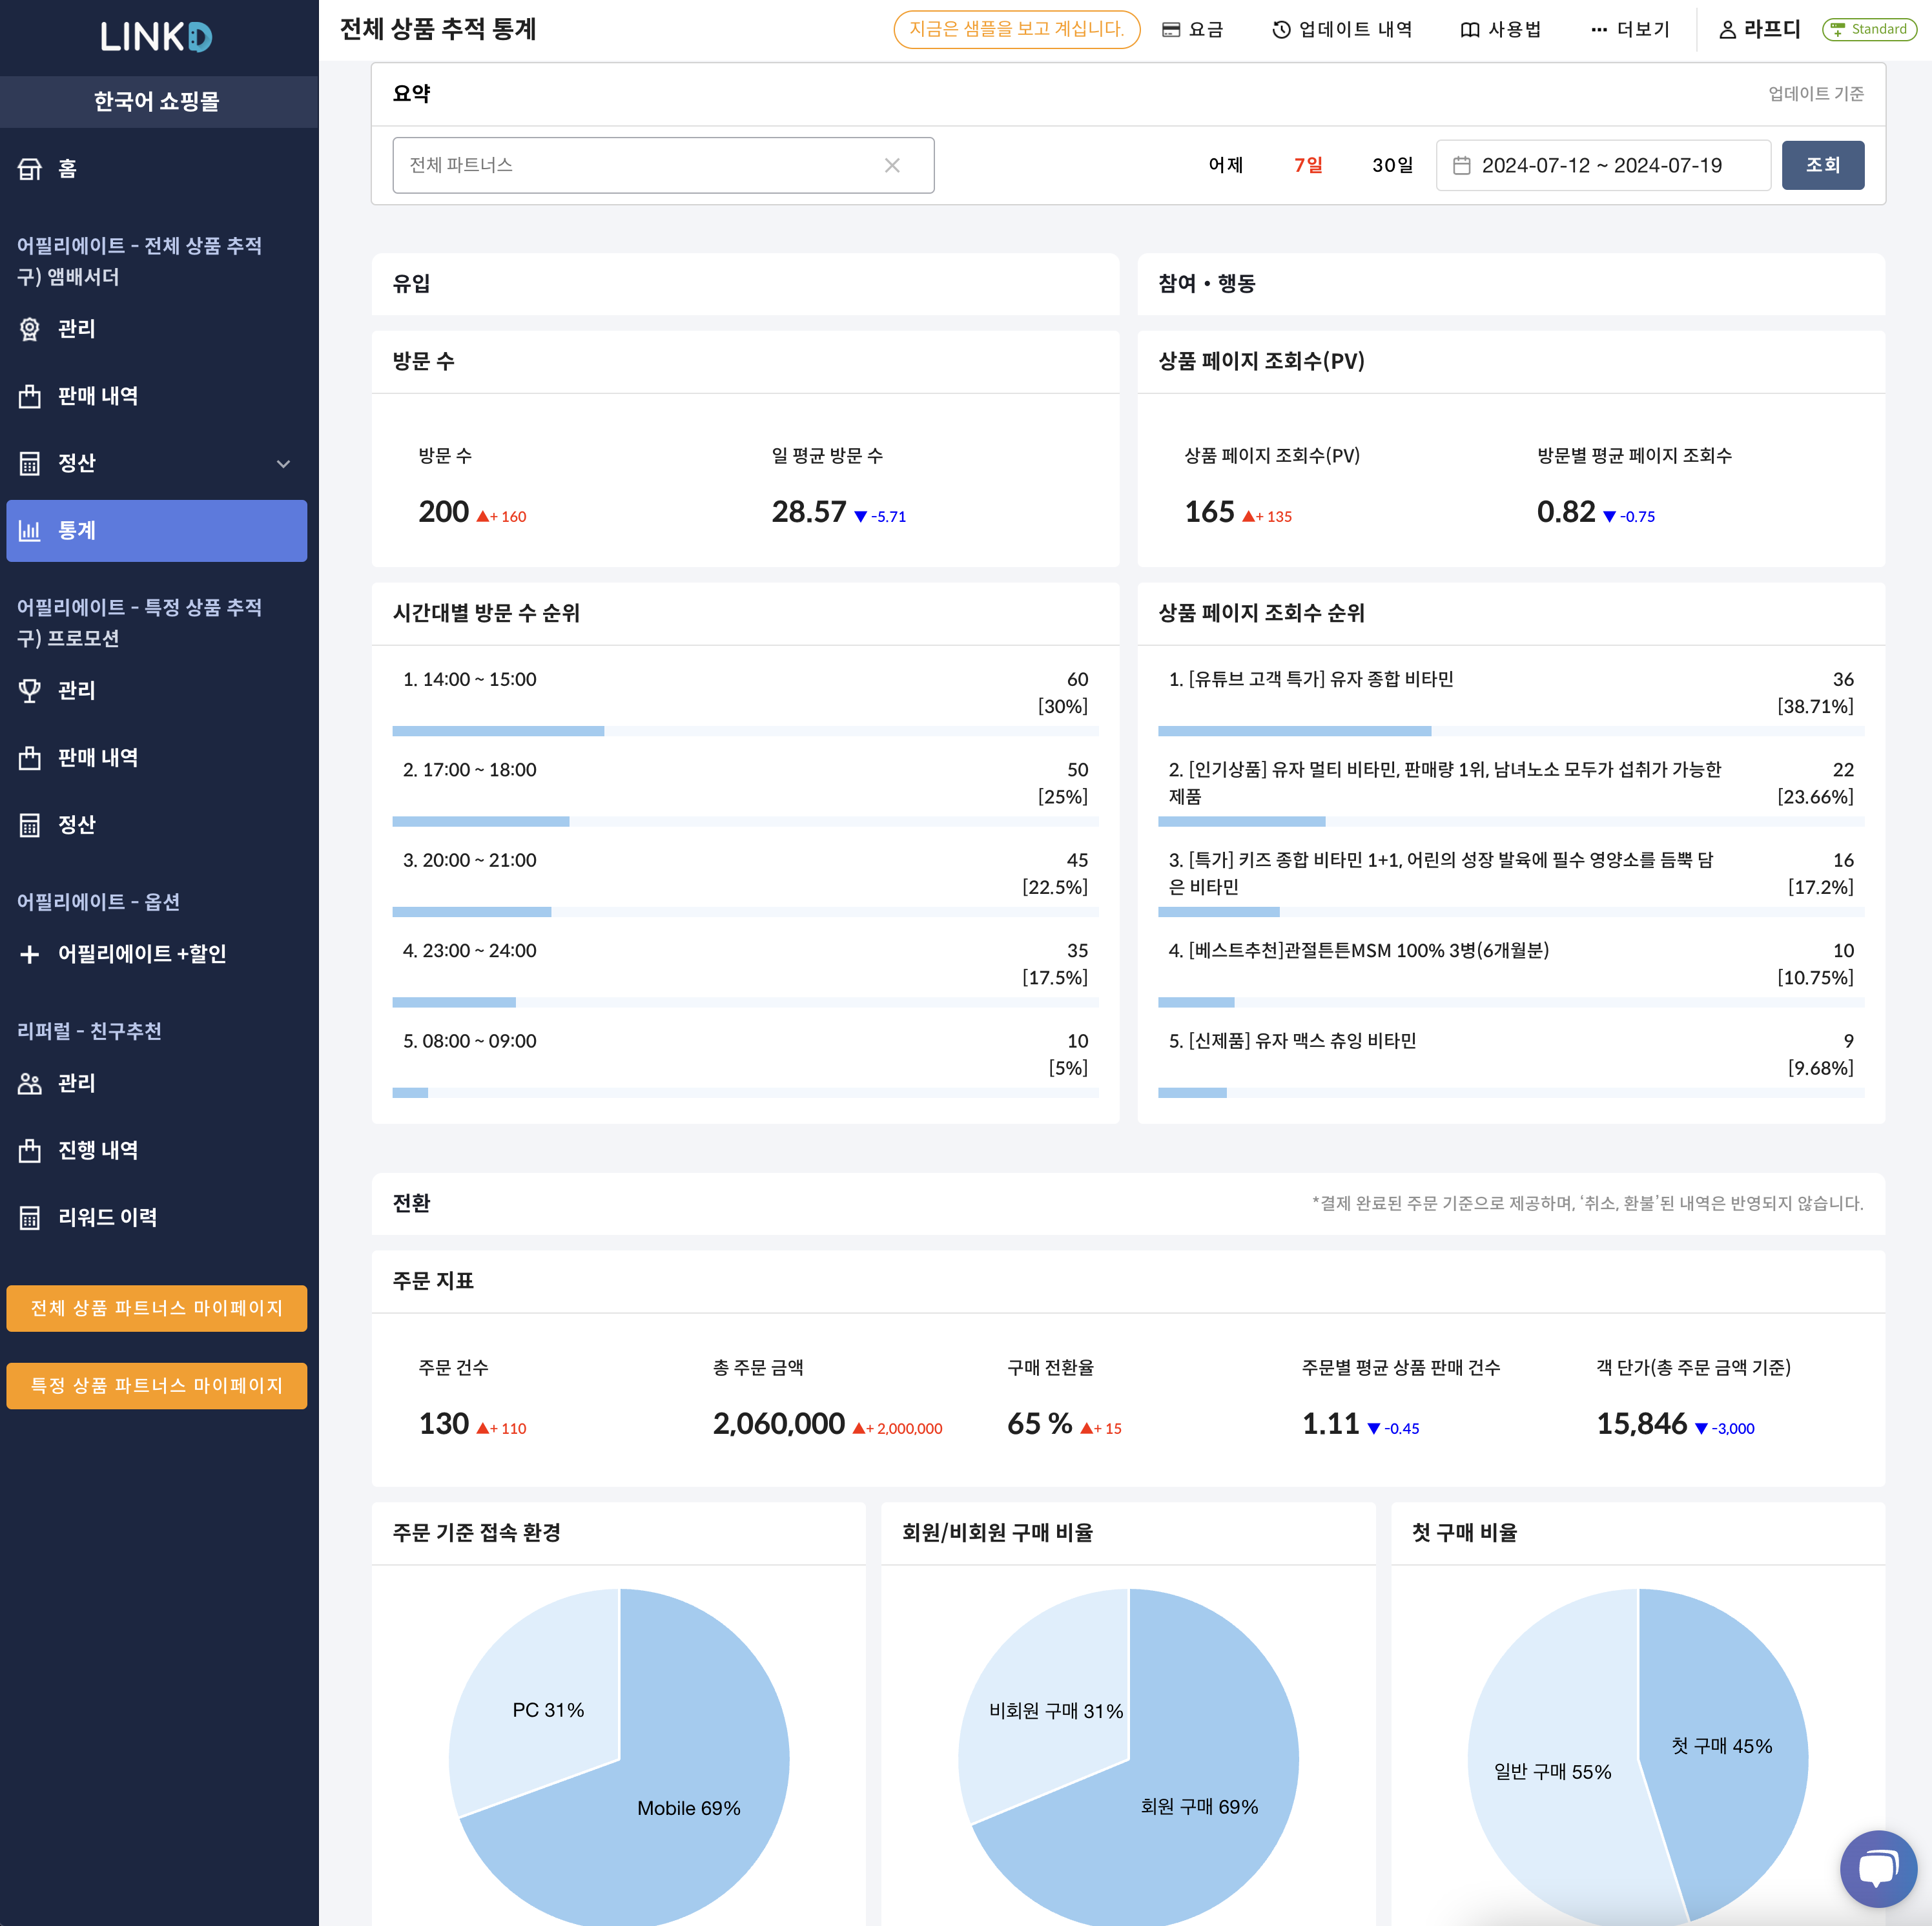1932x1926 pixels.
Task: Click the 방문별 평균 페이지 조회수 0.82
Action: tap(1566, 512)
